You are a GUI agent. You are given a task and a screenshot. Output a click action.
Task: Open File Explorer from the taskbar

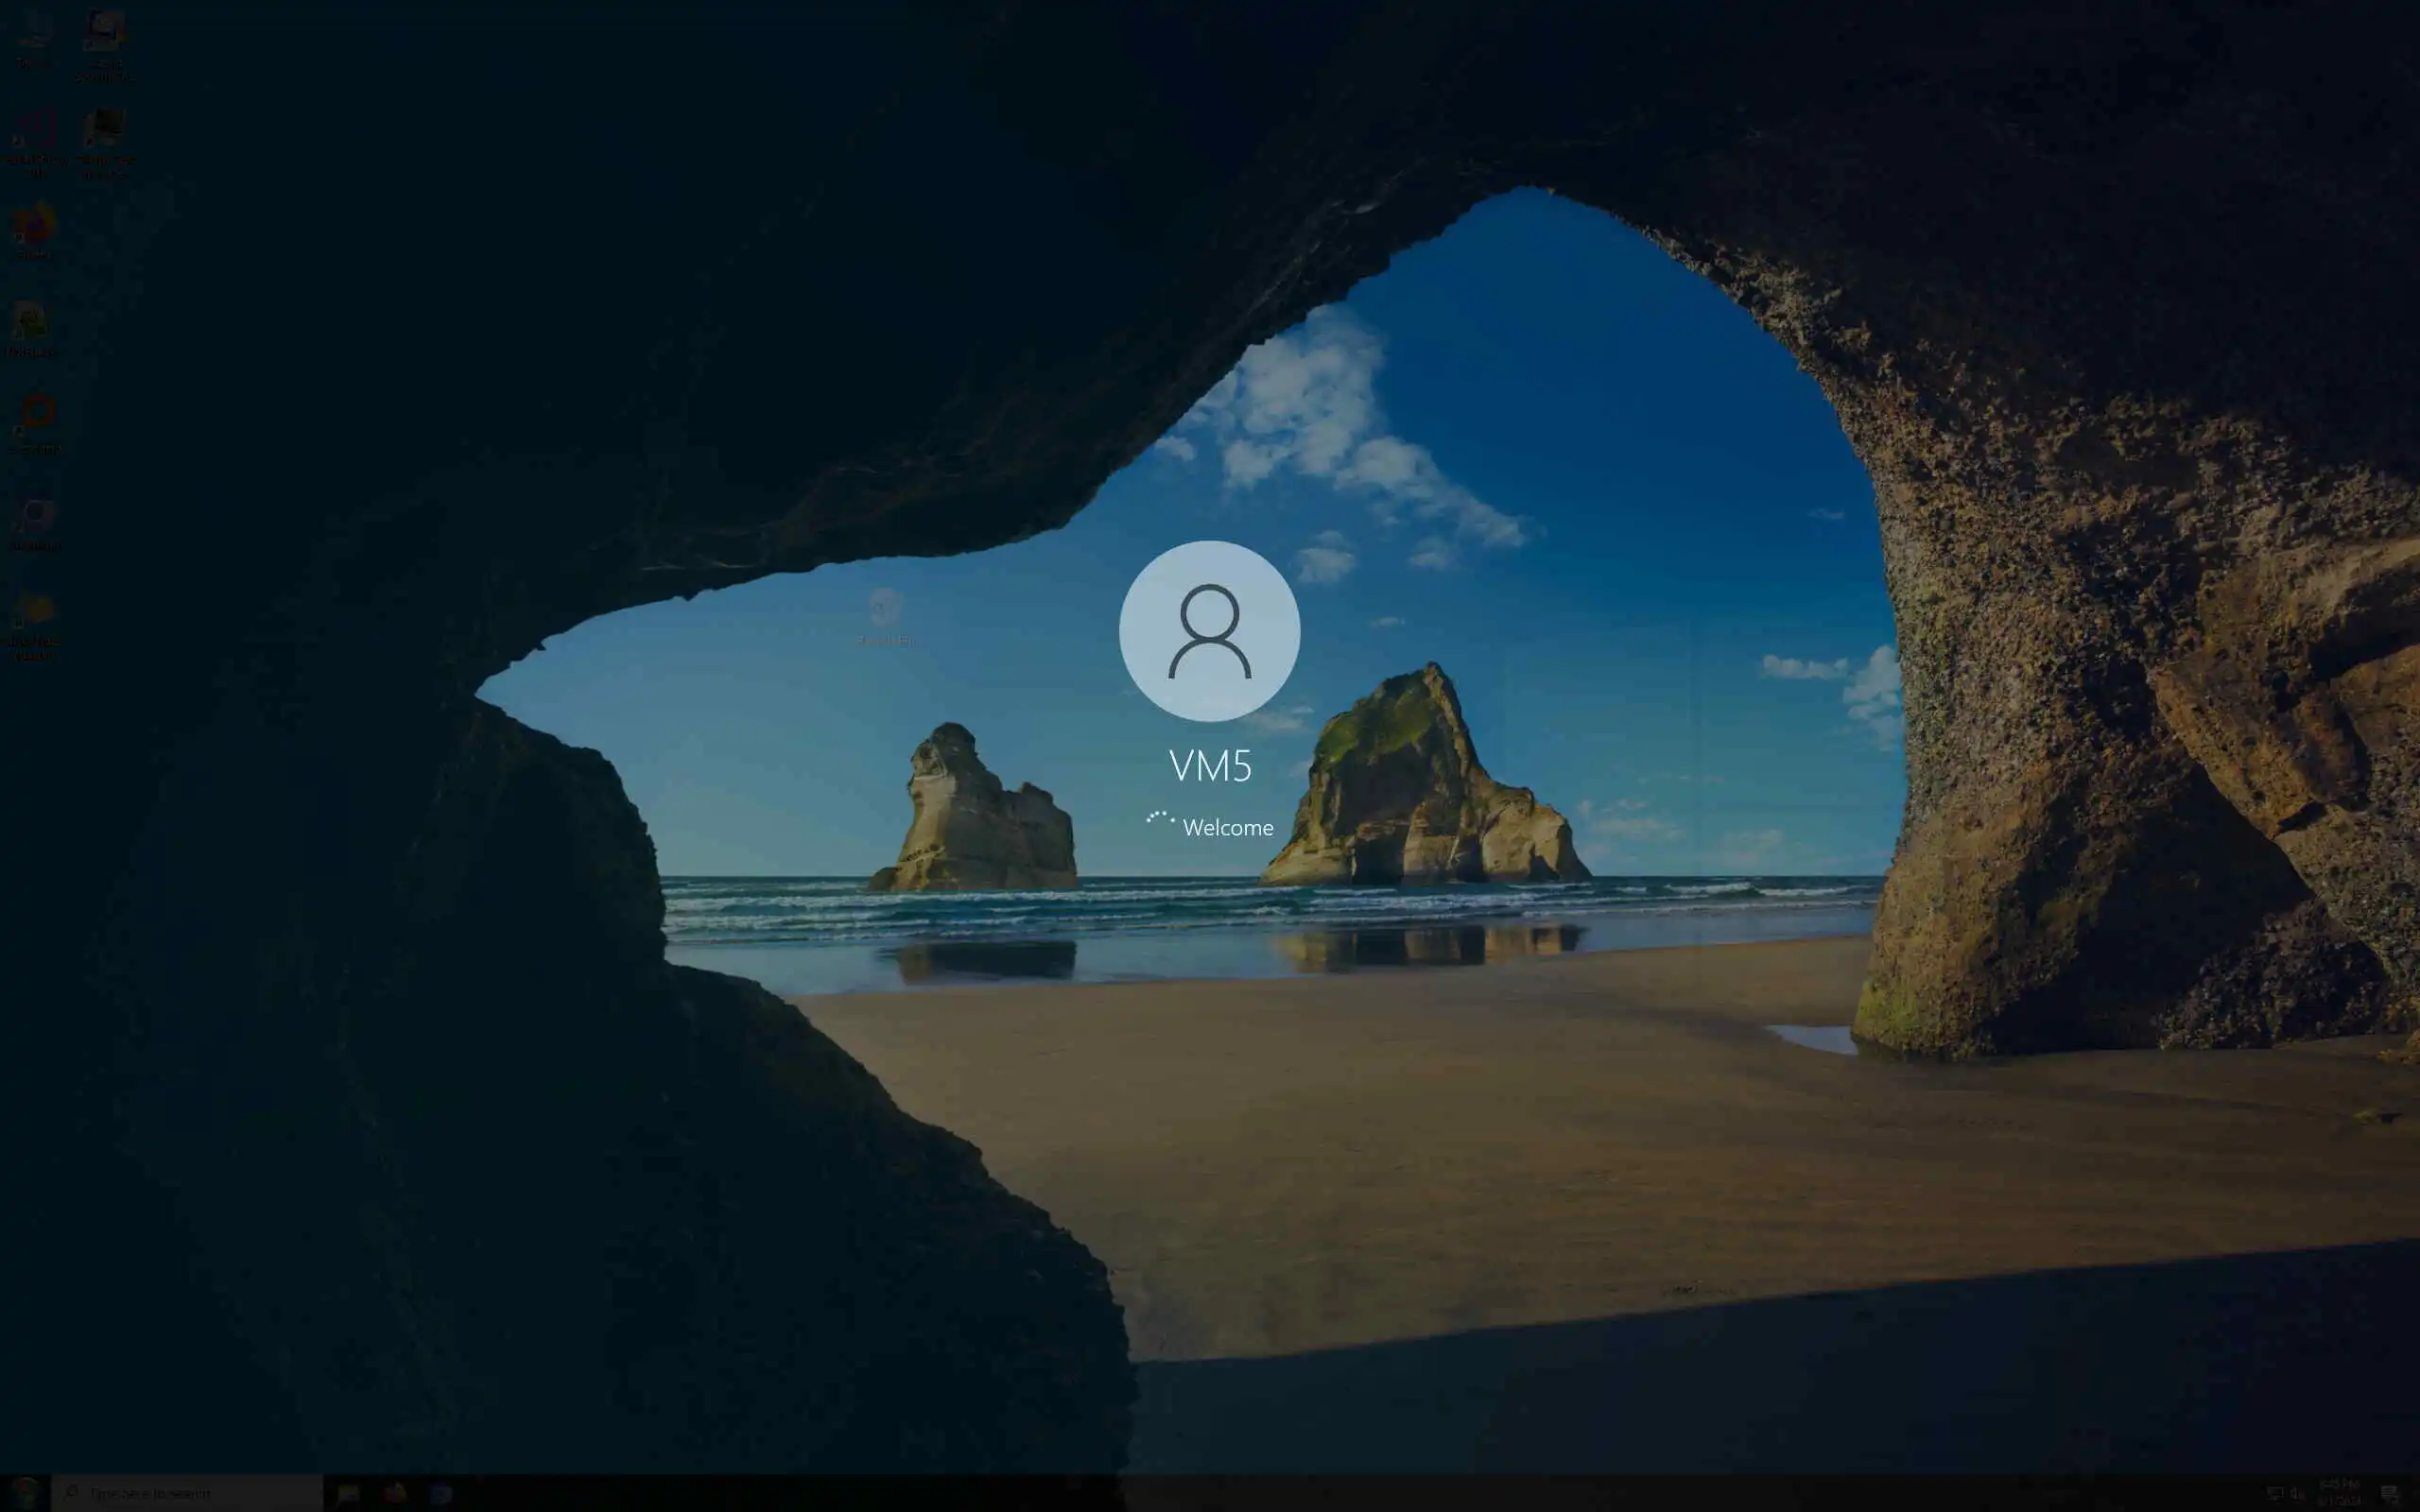pyautogui.click(x=348, y=1493)
